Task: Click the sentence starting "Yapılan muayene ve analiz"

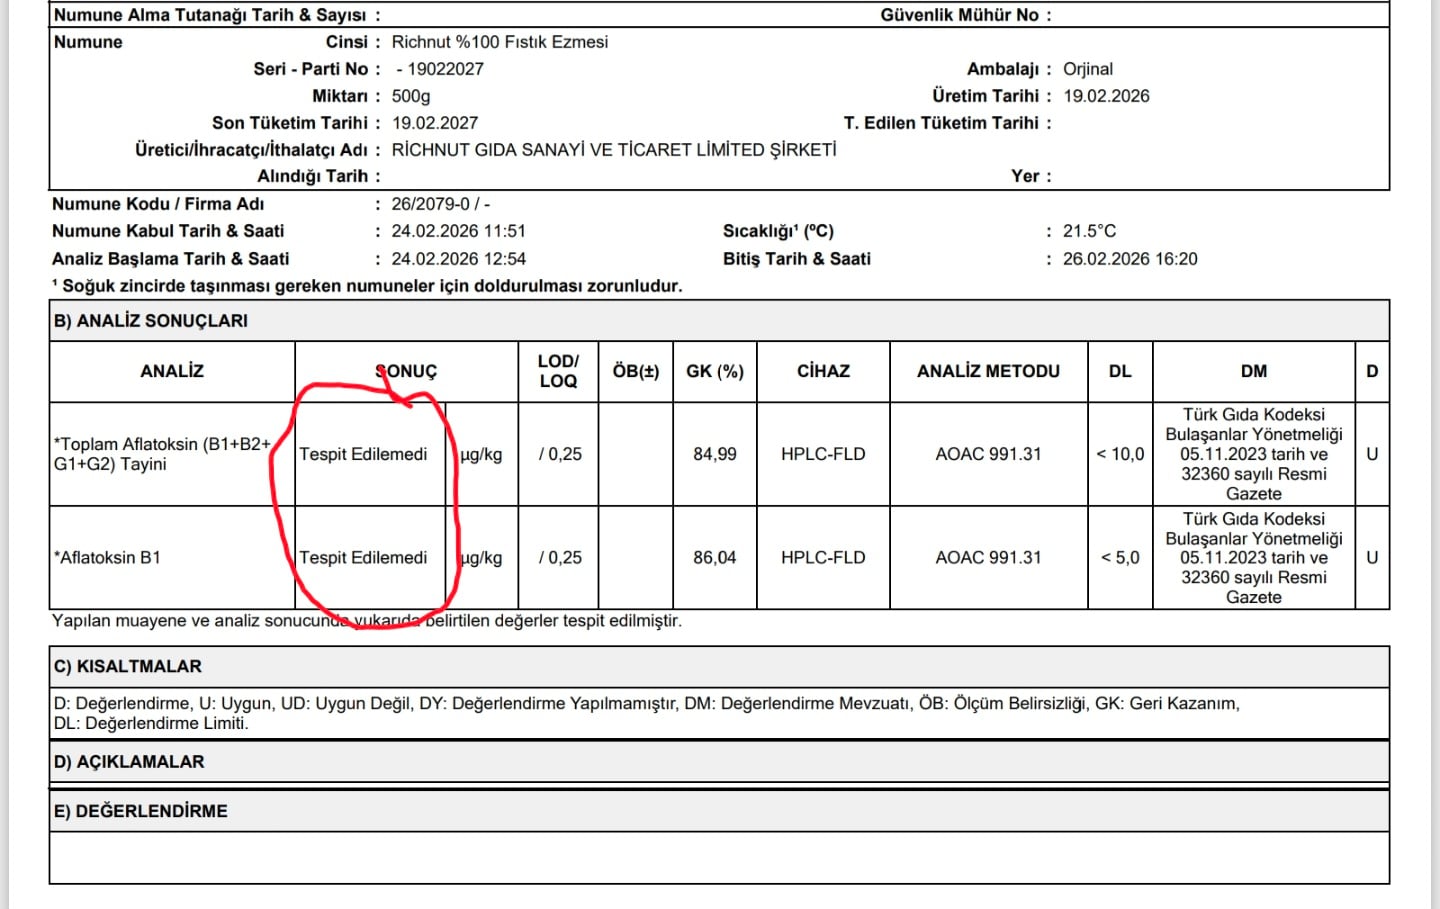Action: 367,621
